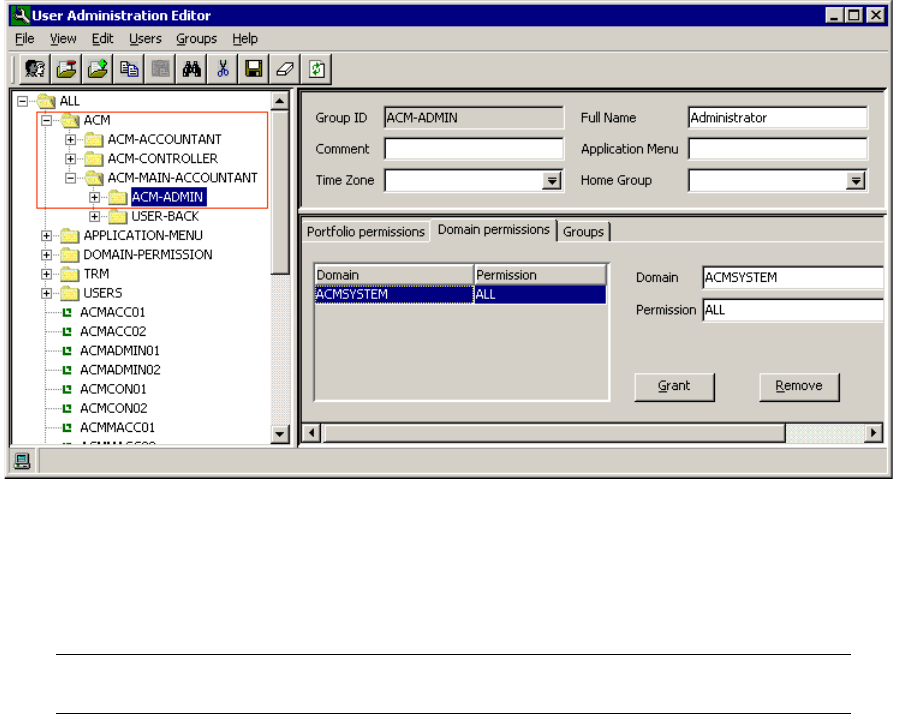Click the floppy disk Save icon
The image size is (907, 719).
(254, 69)
